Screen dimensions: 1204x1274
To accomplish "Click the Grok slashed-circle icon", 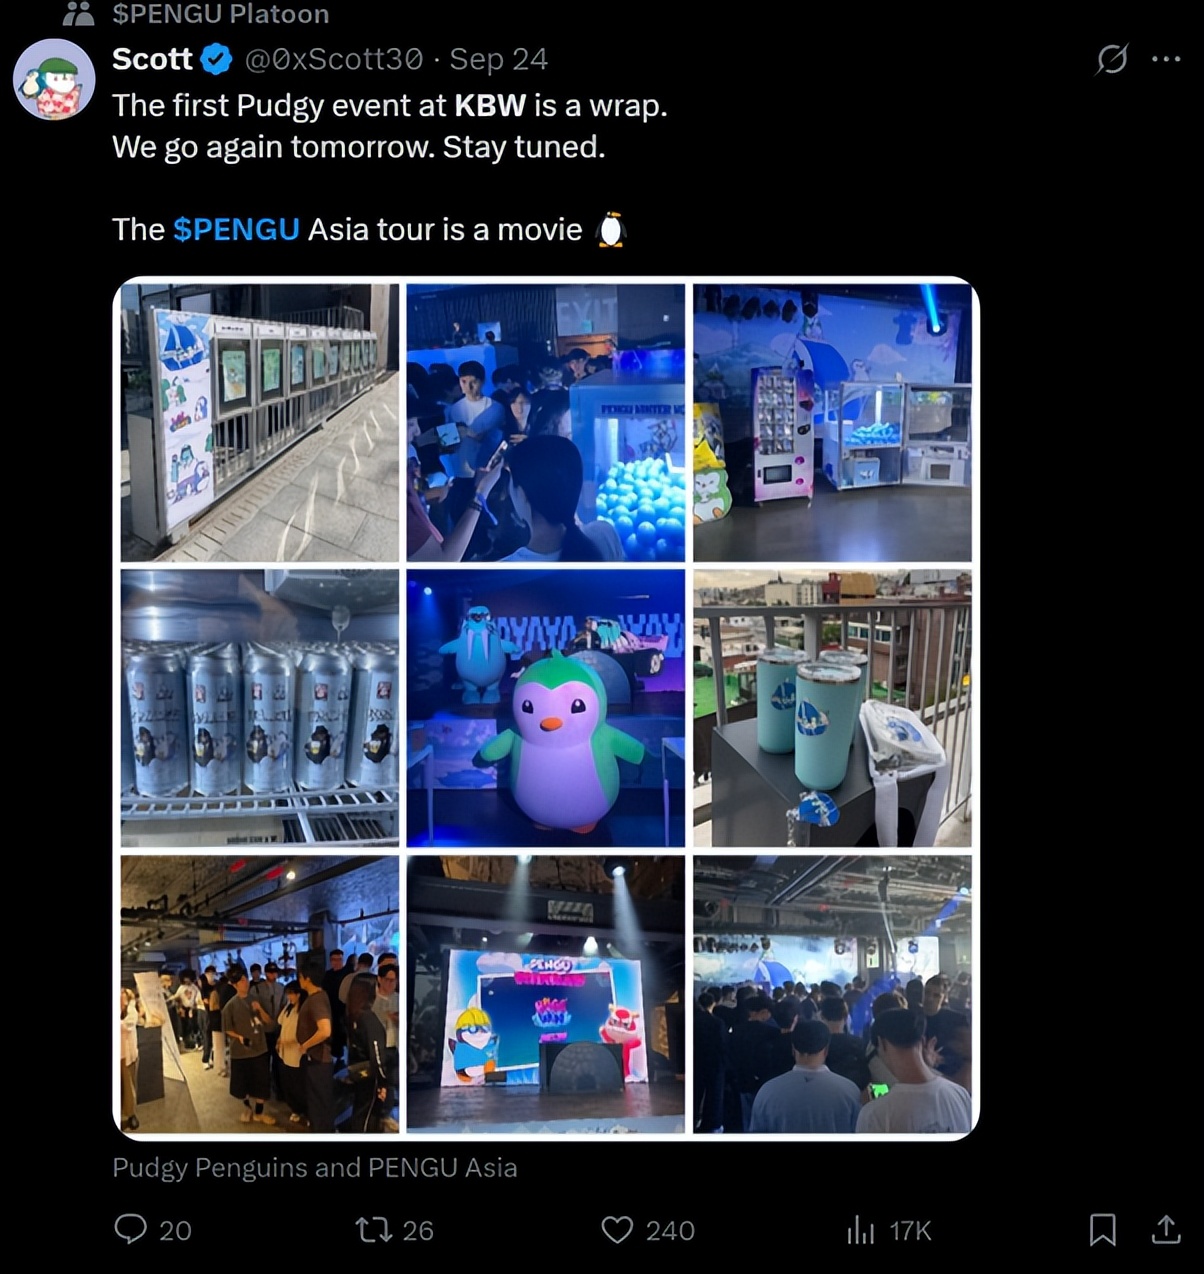I will pyautogui.click(x=1112, y=59).
